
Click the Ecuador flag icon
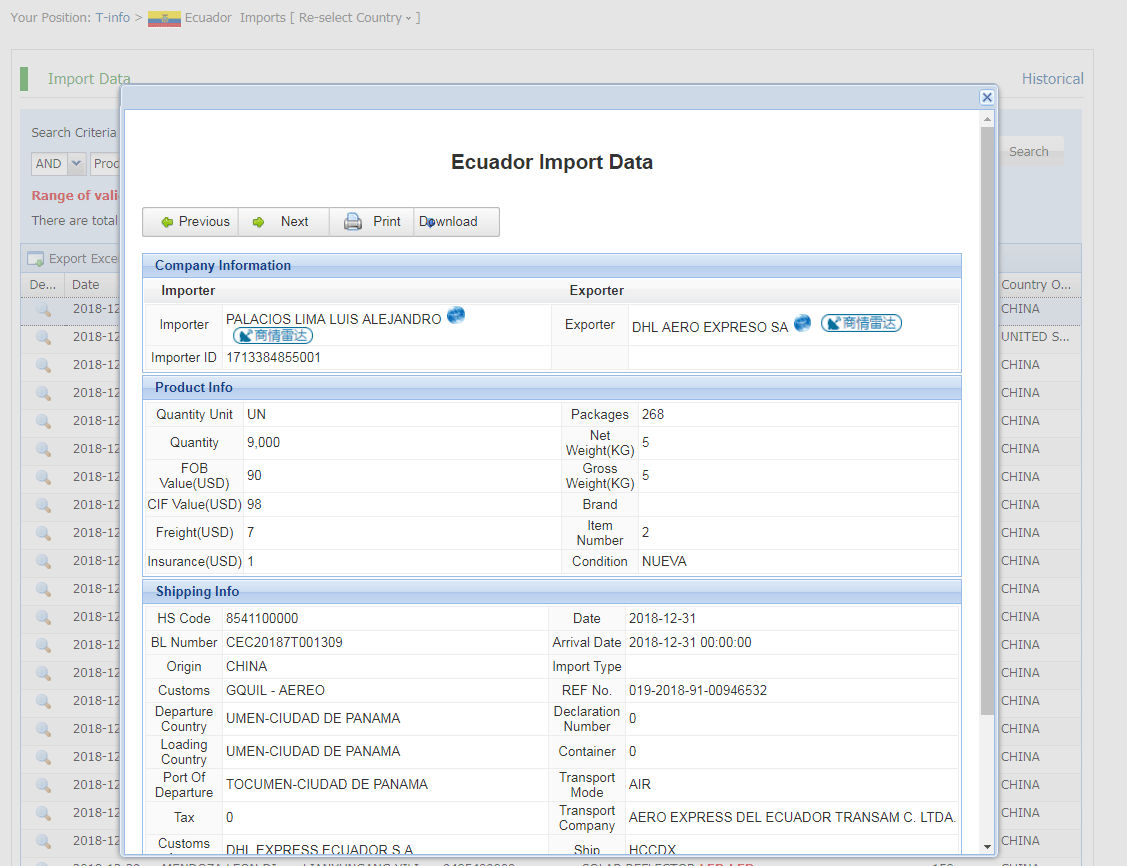(164, 19)
